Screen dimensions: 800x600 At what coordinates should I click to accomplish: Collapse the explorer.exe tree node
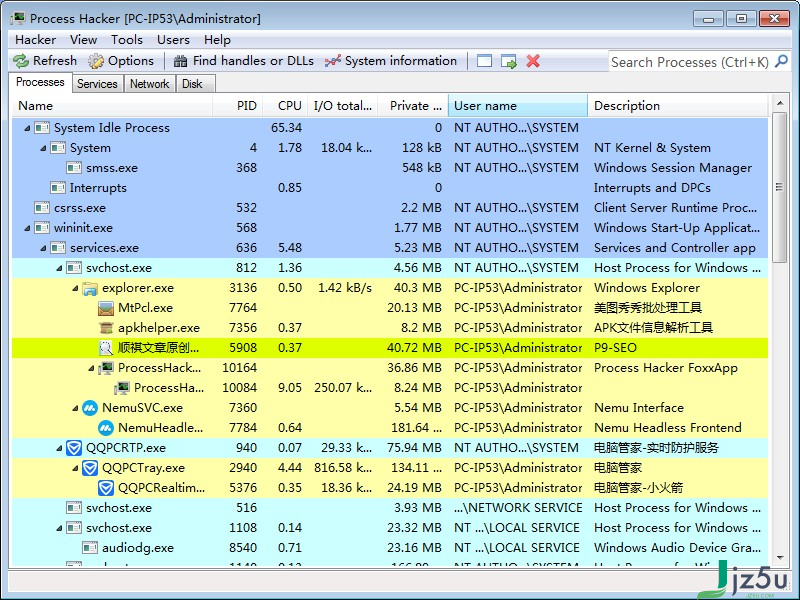(75, 288)
